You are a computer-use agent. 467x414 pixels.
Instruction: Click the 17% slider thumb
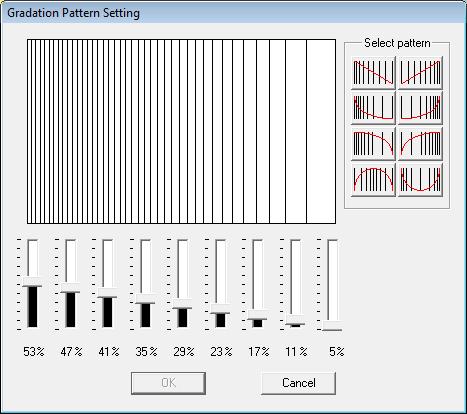pos(257,315)
